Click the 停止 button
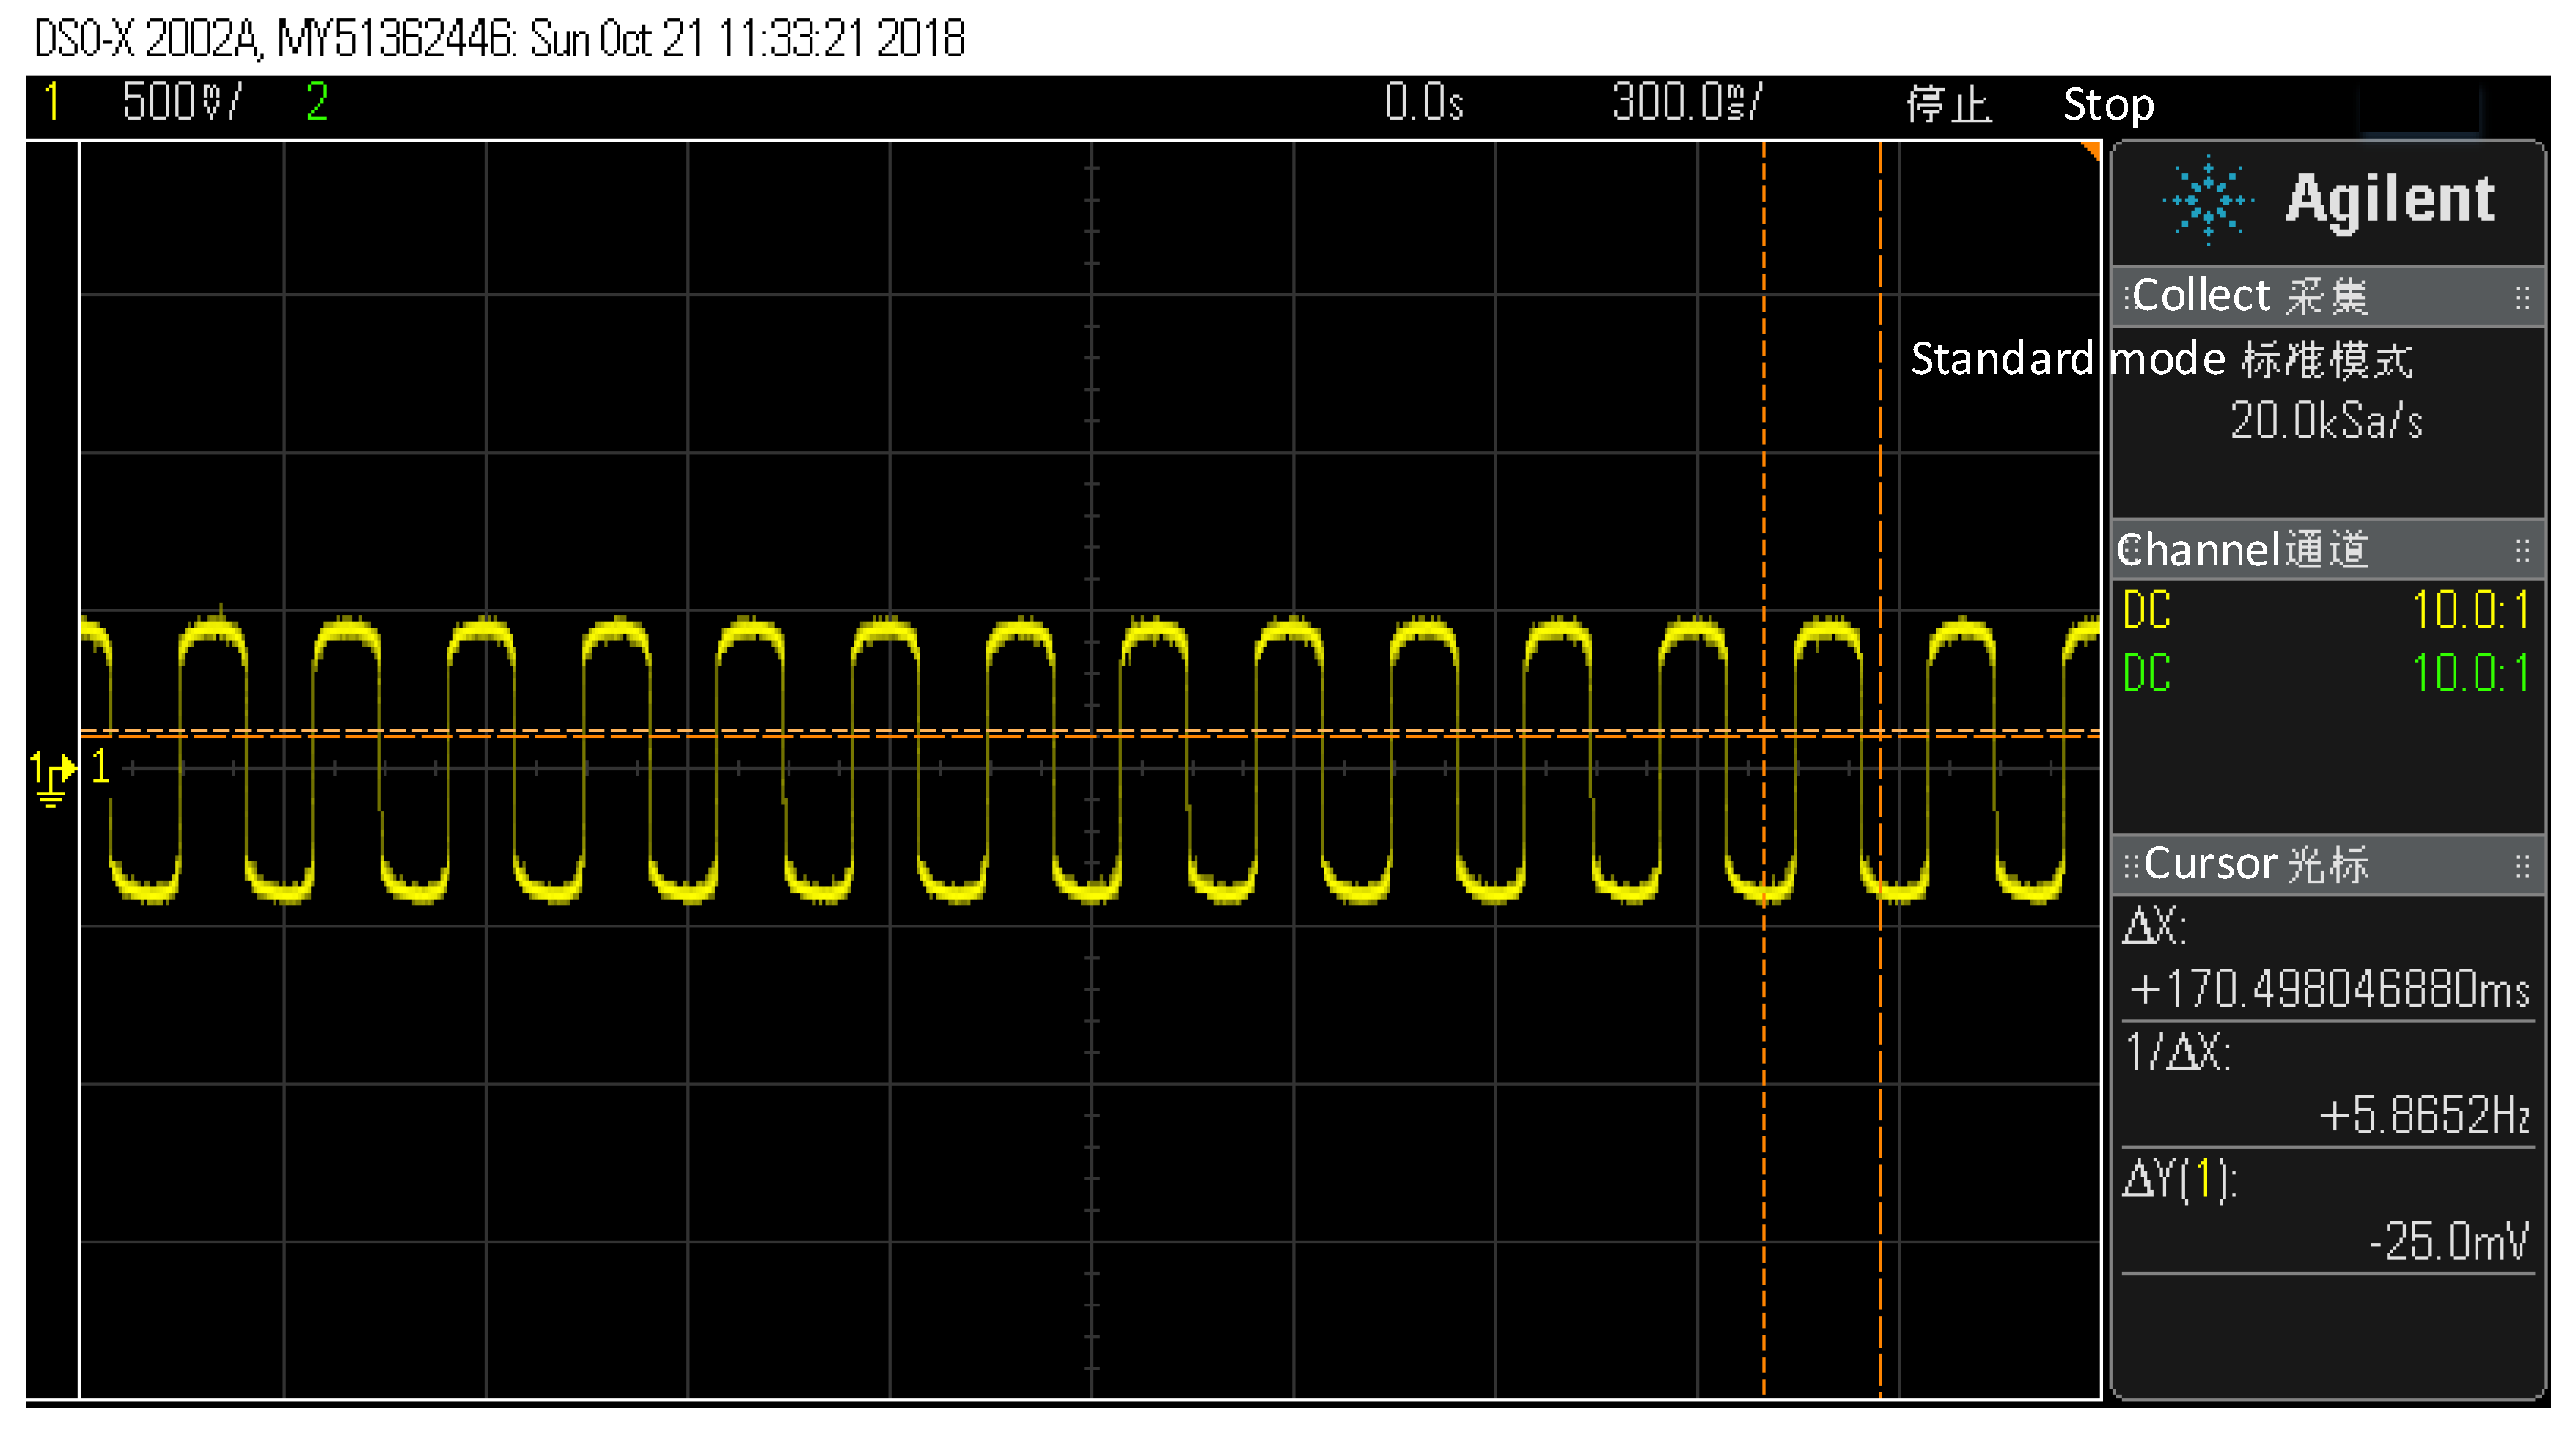Viewport: 2576px width, 1437px height. coord(1948,104)
